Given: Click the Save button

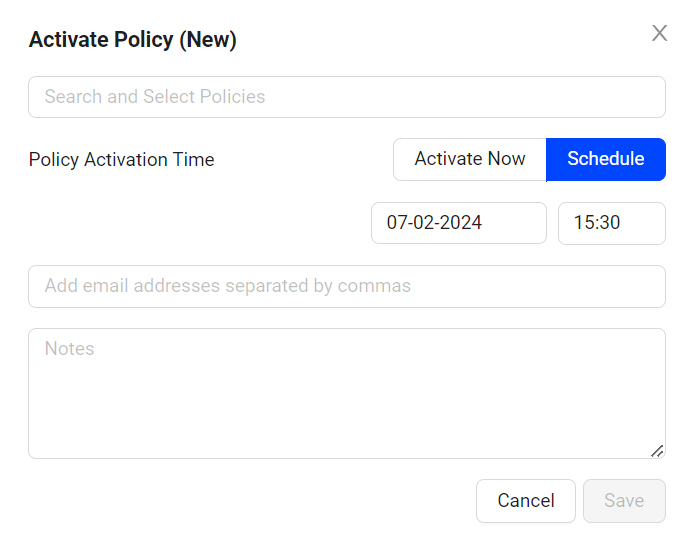Looking at the screenshot, I should click(624, 501).
